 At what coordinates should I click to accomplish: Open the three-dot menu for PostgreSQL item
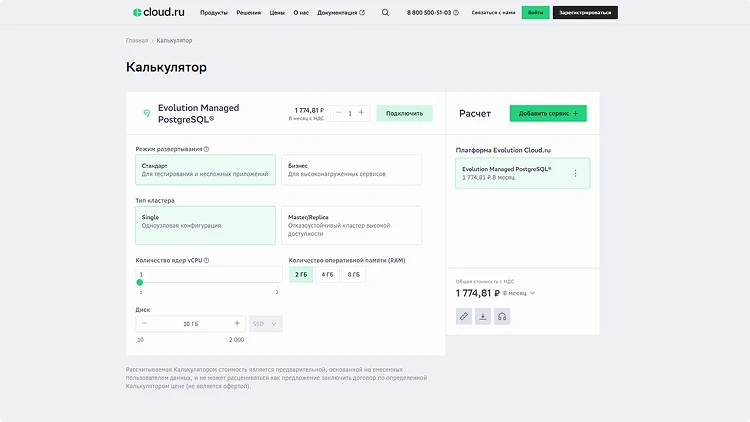pyautogui.click(x=575, y=173)
